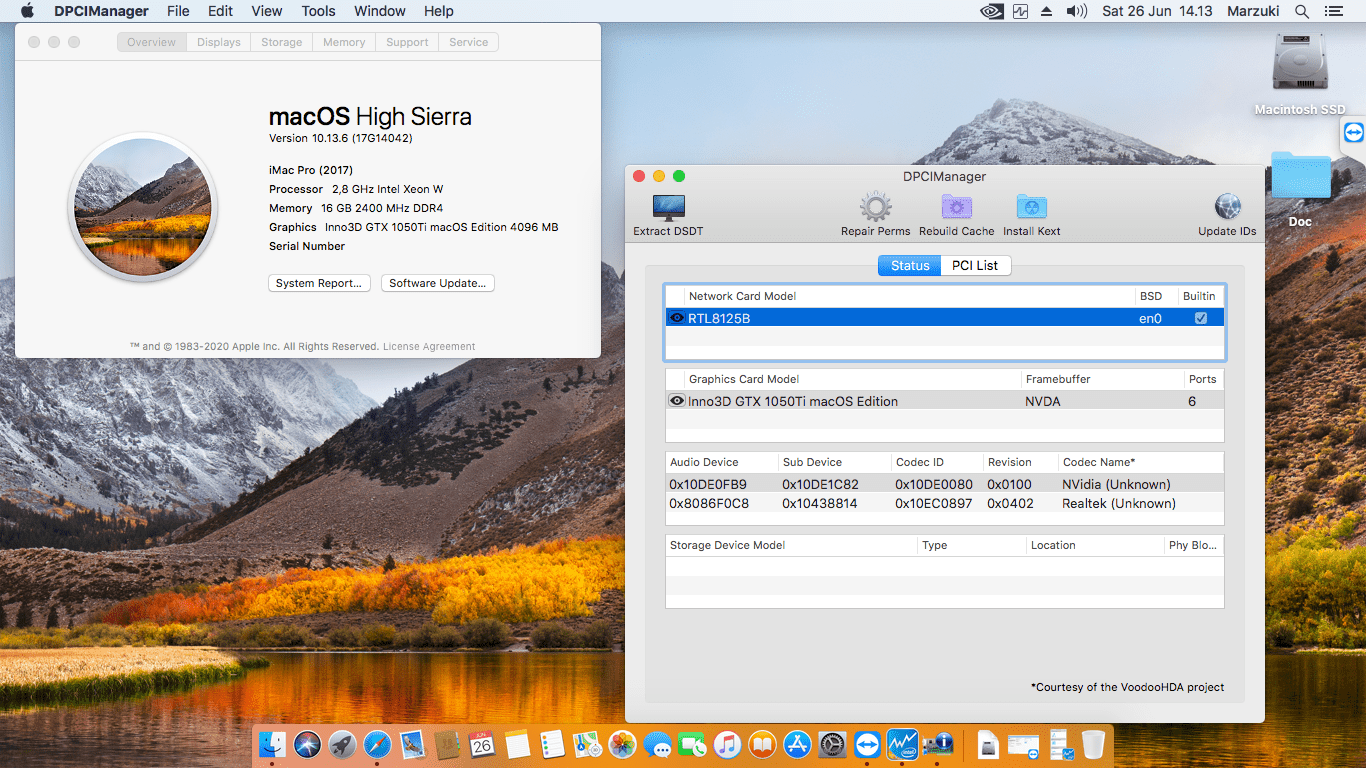
Task: Open Notes from the dock
Action: (517, 744)
